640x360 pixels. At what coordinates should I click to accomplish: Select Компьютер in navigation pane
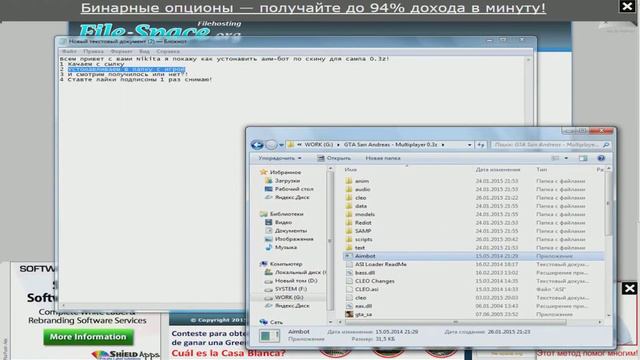point(281,264)
